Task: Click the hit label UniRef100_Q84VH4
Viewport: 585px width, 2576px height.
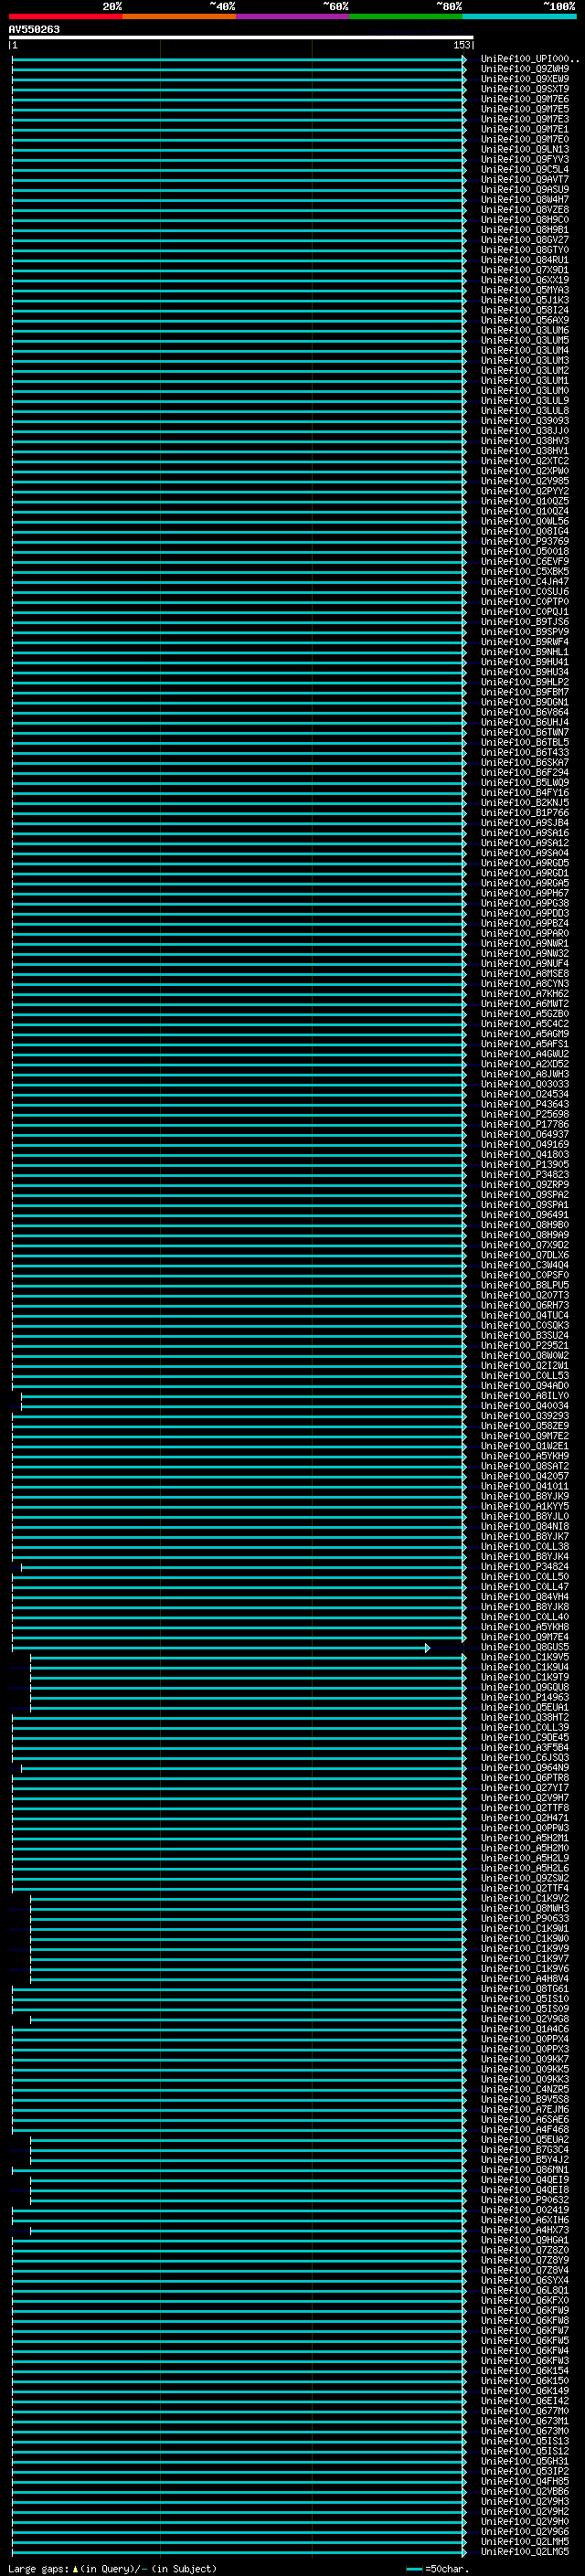Action: [525, 1597]
